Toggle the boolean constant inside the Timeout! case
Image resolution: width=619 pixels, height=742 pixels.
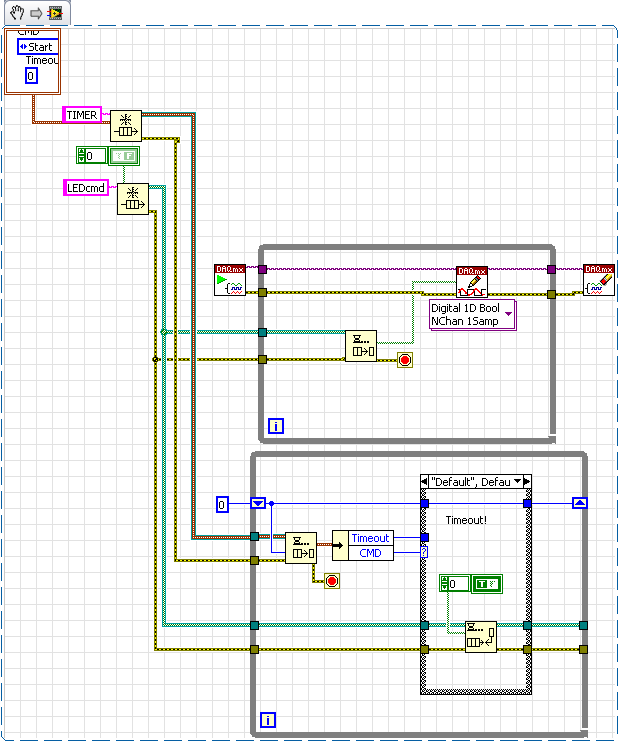tap(487, 584)
